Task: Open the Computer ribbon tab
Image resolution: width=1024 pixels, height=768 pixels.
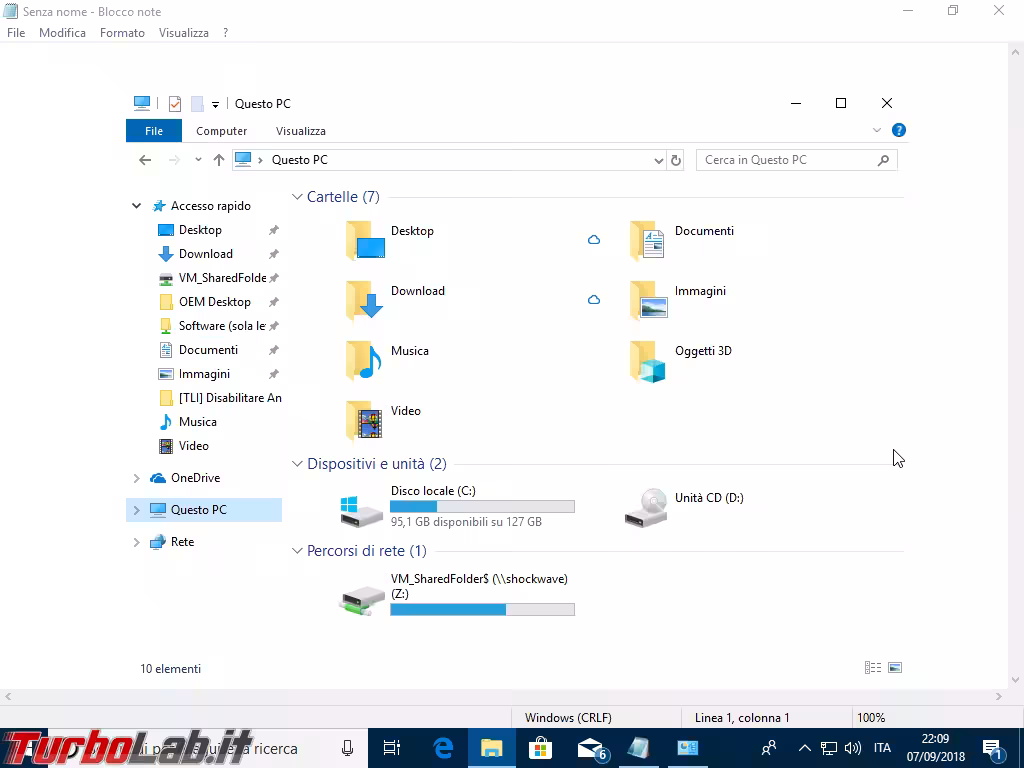Action: (x=221, y=131)
